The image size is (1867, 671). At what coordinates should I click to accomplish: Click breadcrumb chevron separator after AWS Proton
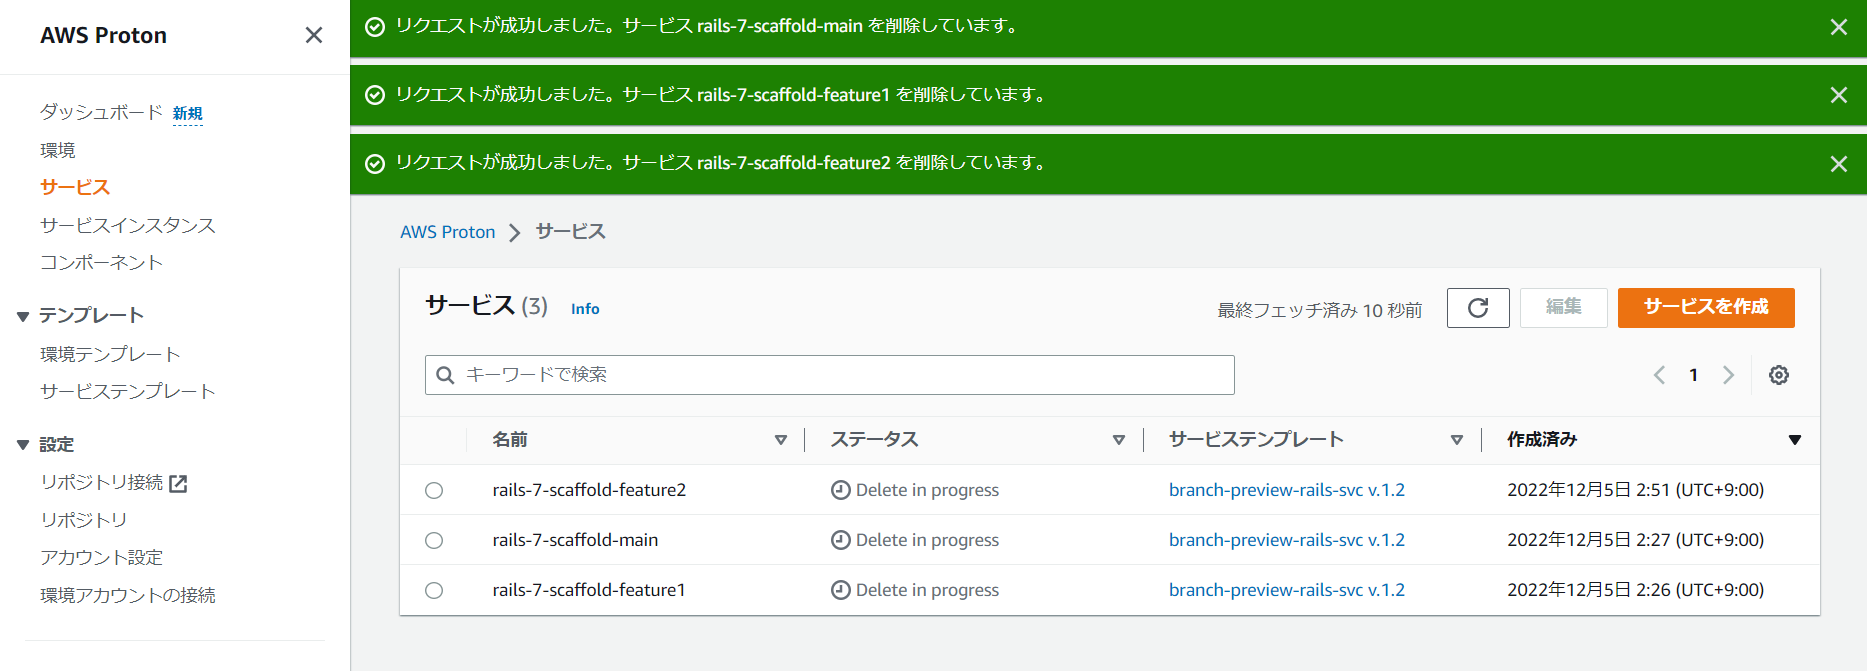[x=515, y=233]
